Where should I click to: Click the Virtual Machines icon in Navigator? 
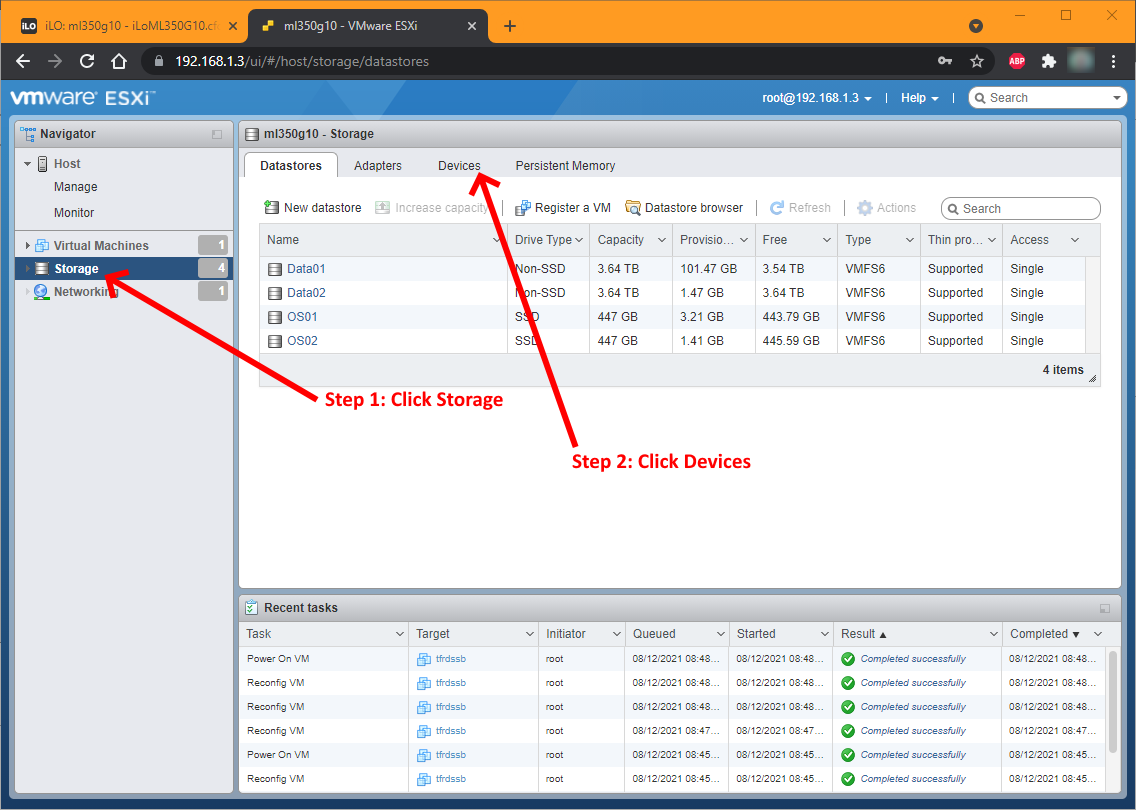tap(42, 246)
